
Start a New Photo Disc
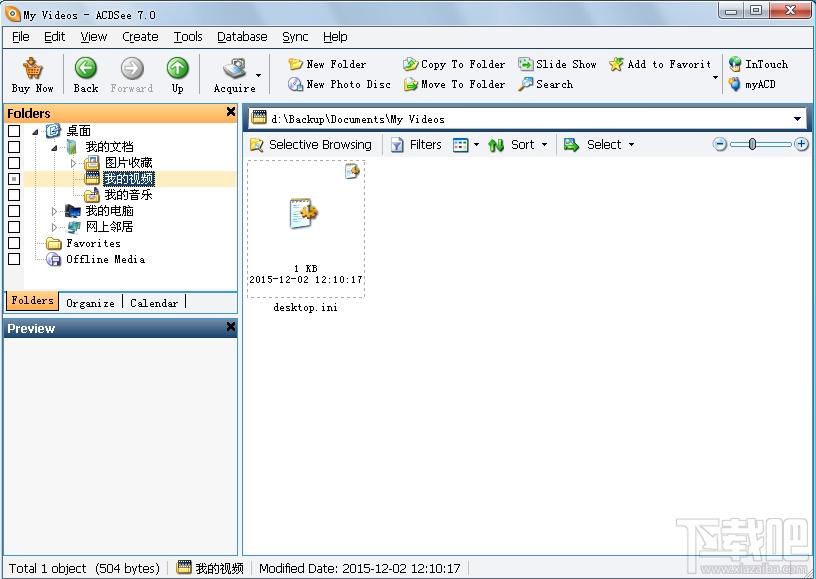click(x=339, y=84)
